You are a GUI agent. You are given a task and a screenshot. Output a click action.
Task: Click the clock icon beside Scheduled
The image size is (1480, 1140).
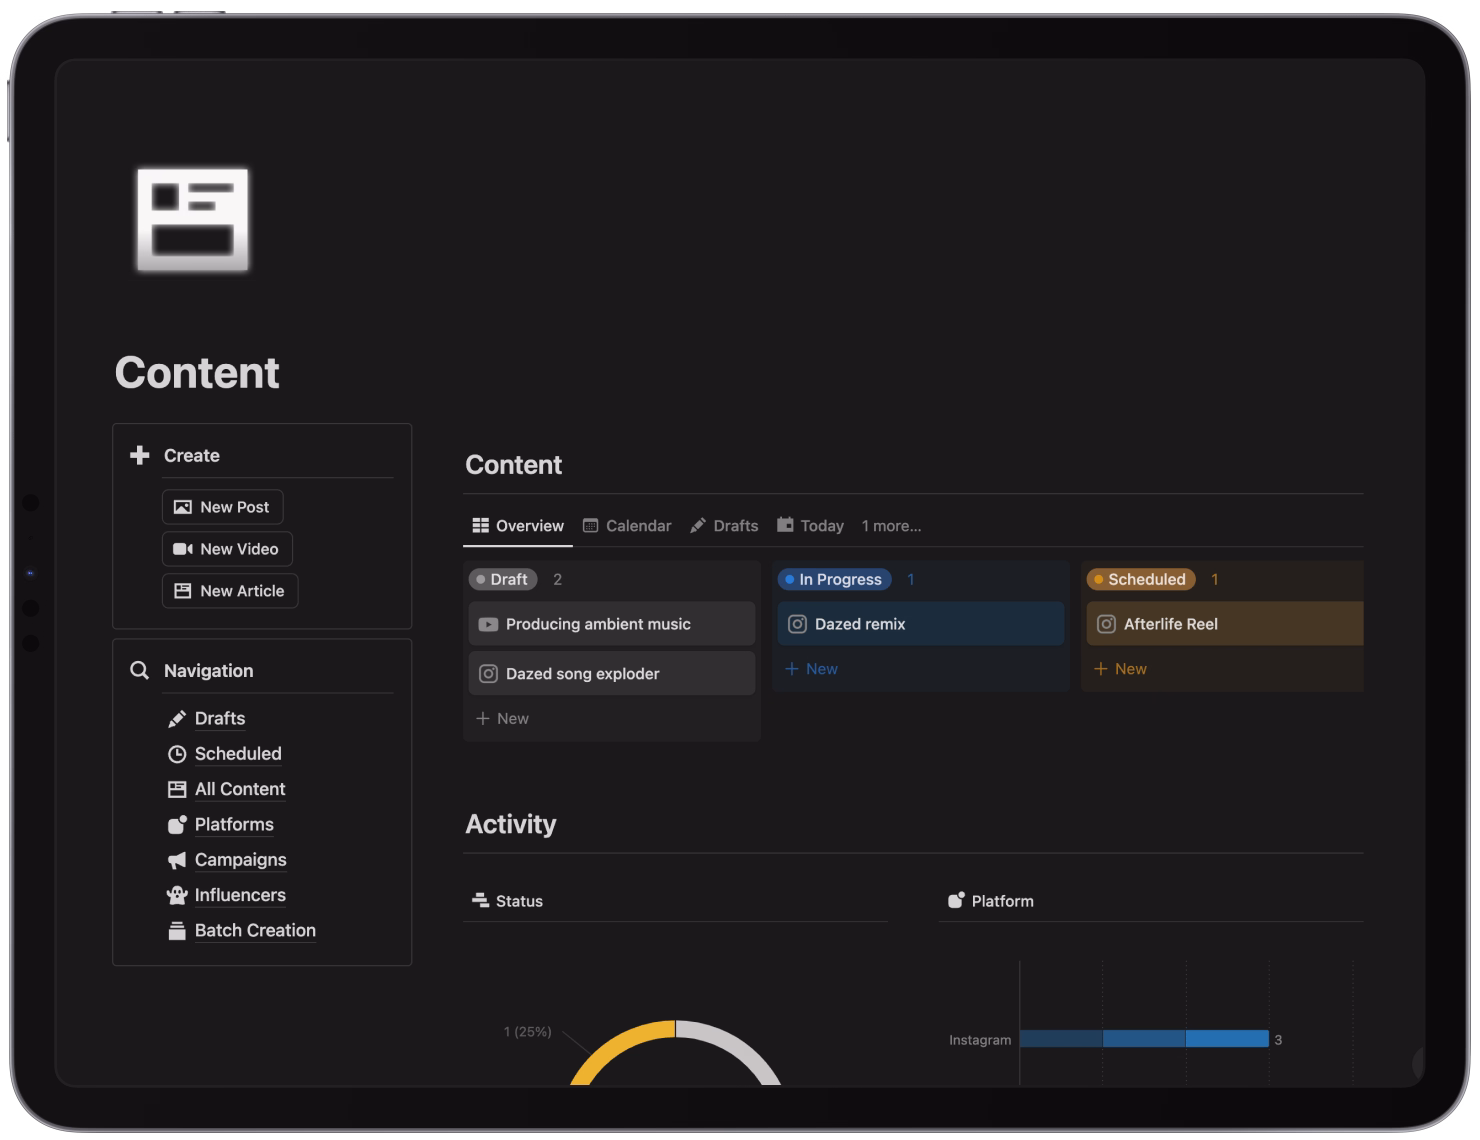(176, 753)
